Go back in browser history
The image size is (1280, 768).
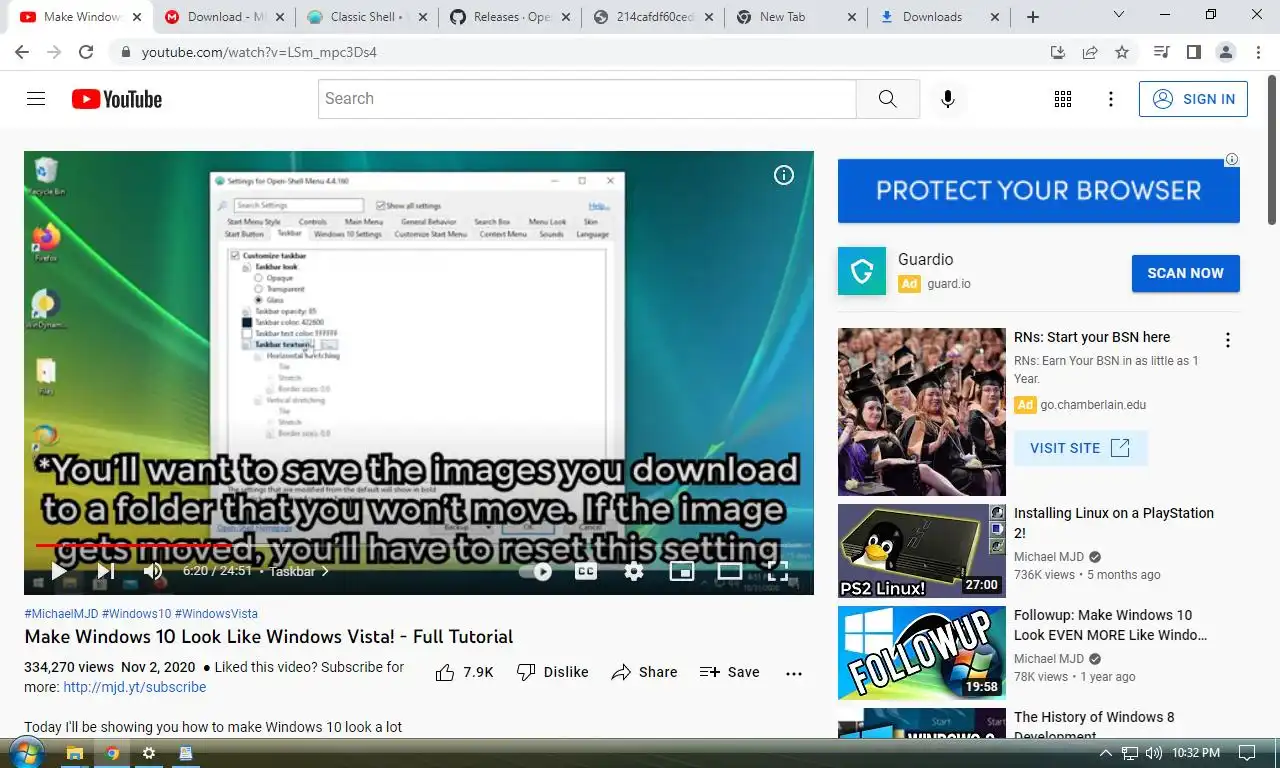pos(22,52)
